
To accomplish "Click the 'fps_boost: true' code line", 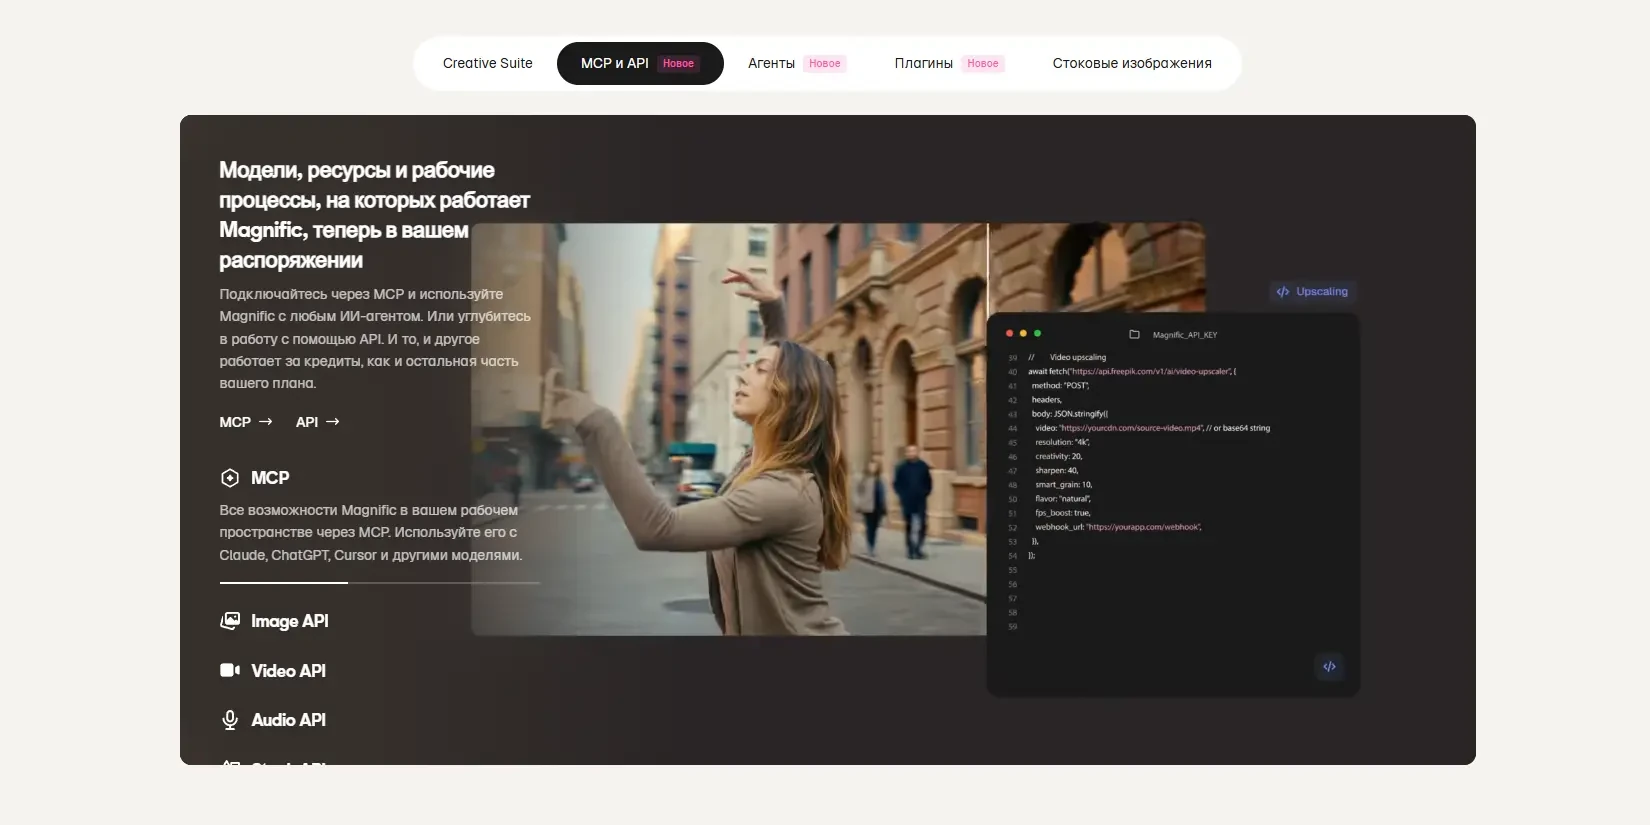I will 1062,513.
